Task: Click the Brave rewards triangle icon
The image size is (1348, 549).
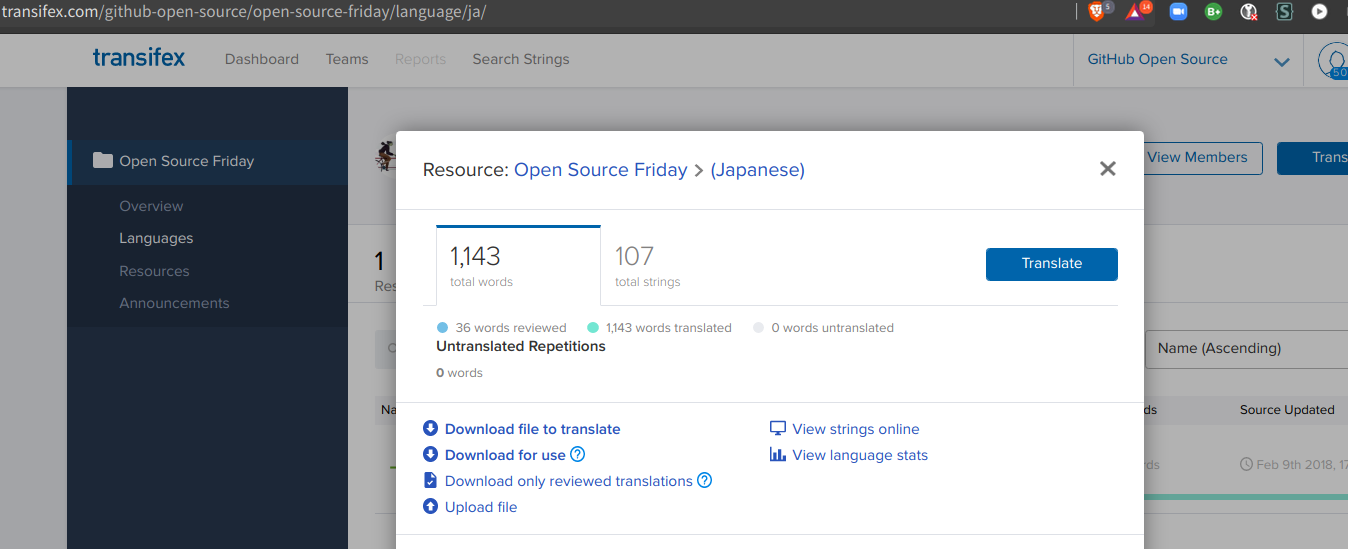Action: pos(1136,12)
